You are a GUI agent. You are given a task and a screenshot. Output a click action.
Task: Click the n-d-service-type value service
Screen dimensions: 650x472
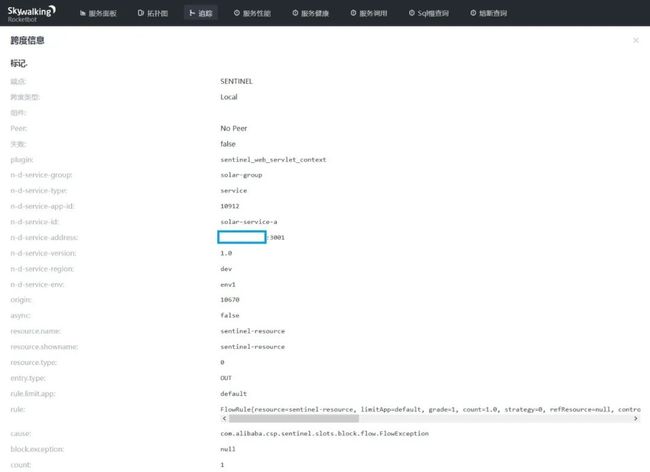233,191
